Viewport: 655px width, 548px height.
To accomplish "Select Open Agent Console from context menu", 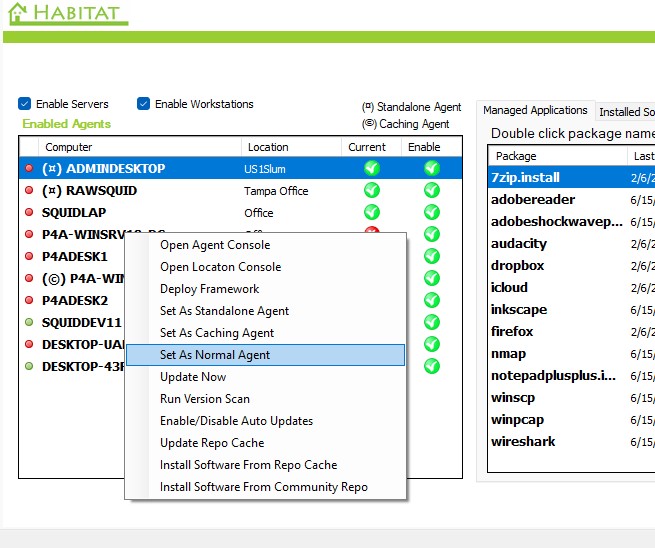I will (215, 245).
